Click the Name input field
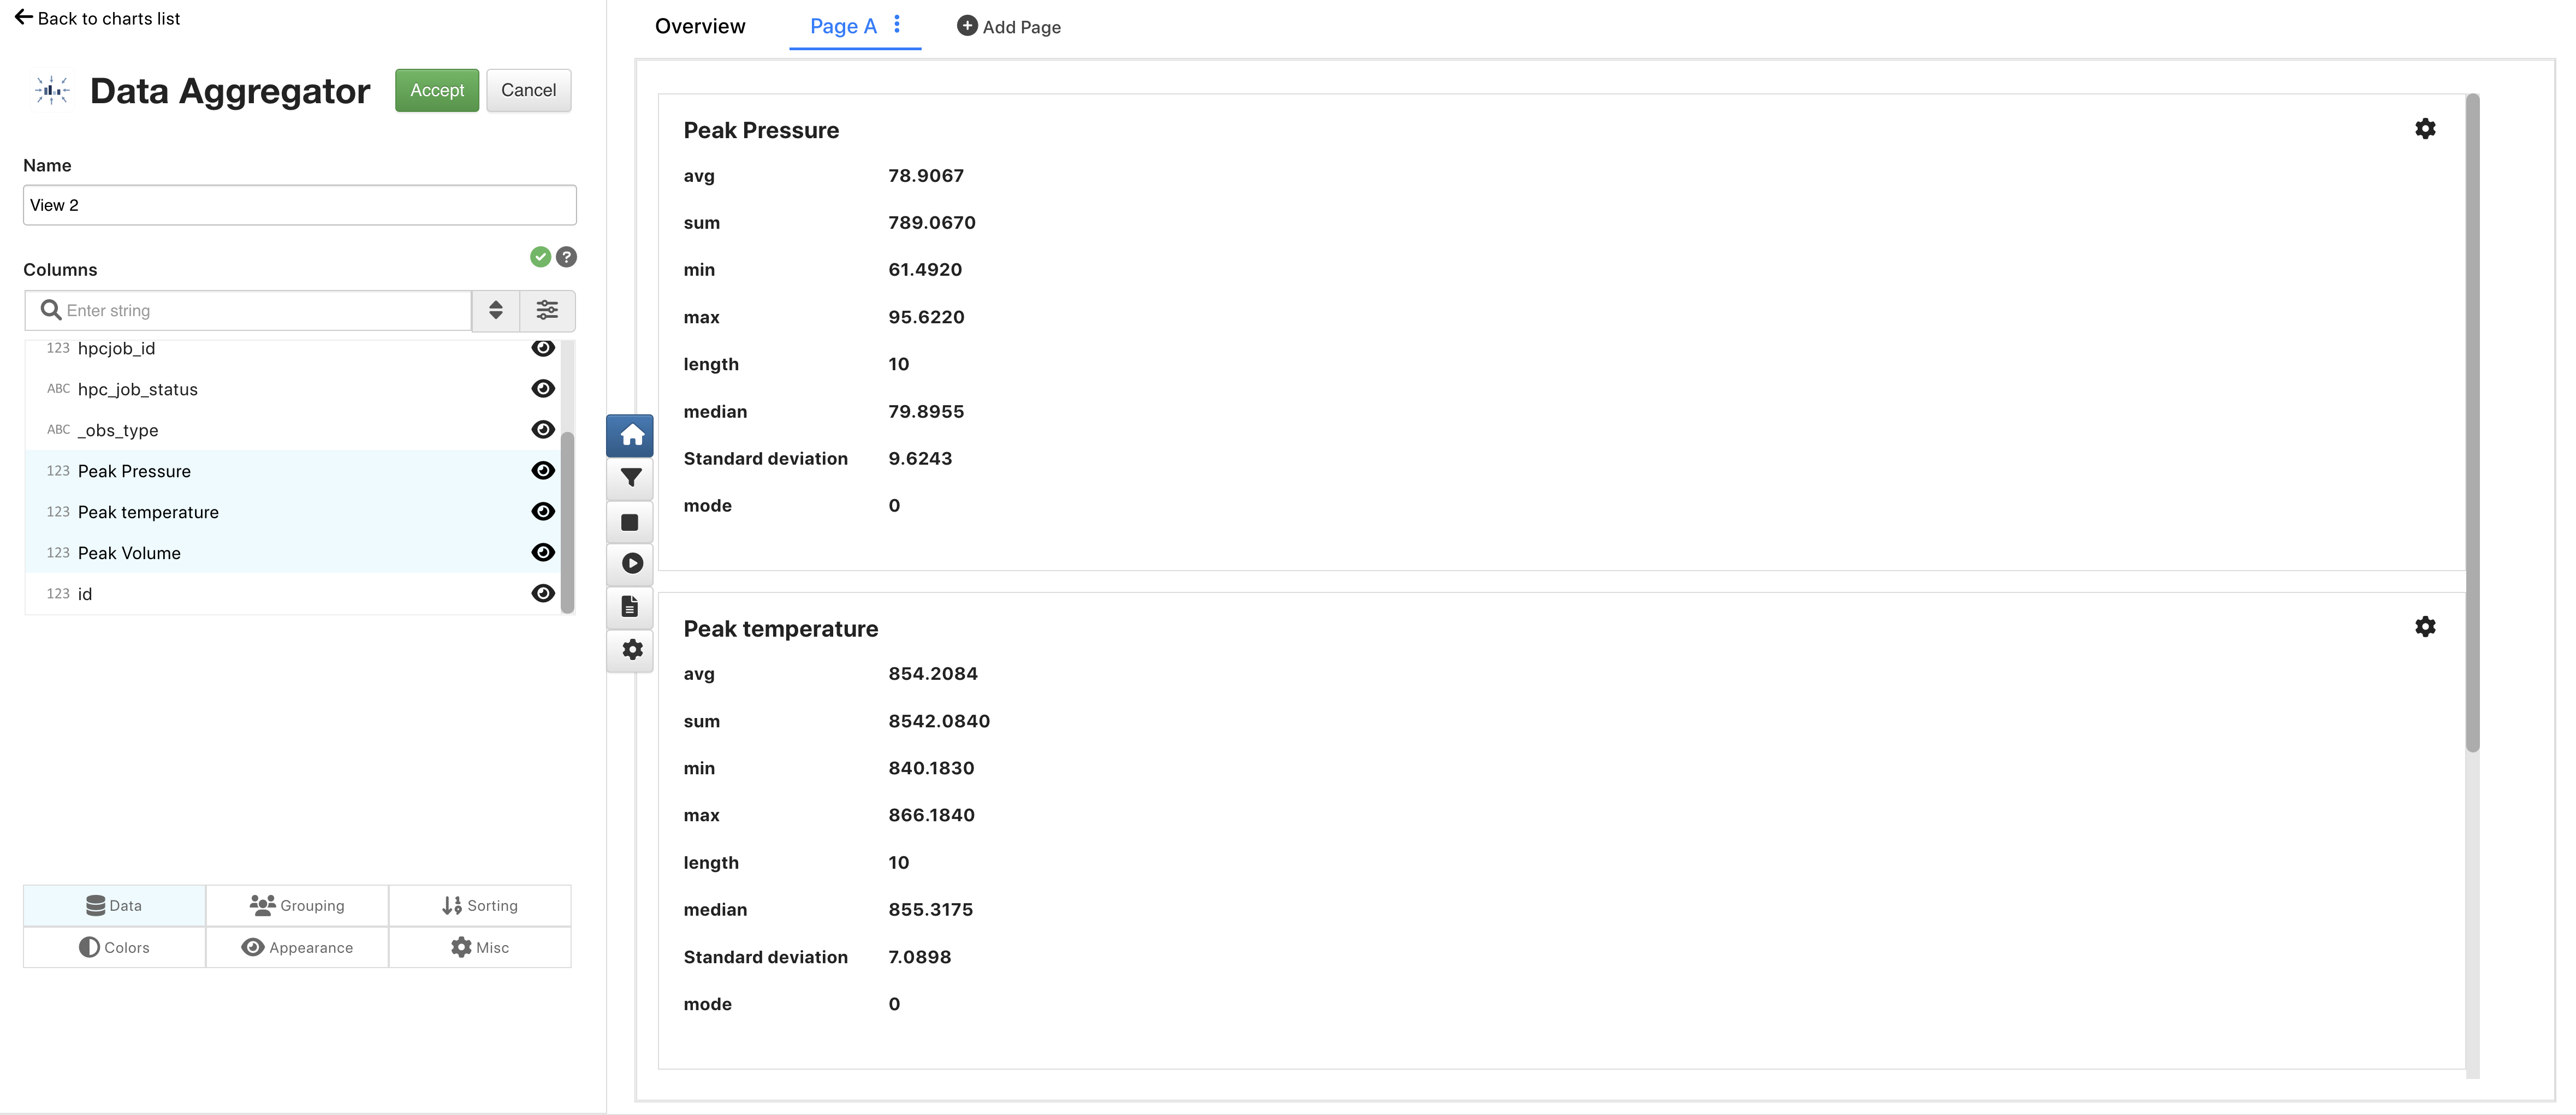Viewport: 2576px width, 1115px height. 299,205
